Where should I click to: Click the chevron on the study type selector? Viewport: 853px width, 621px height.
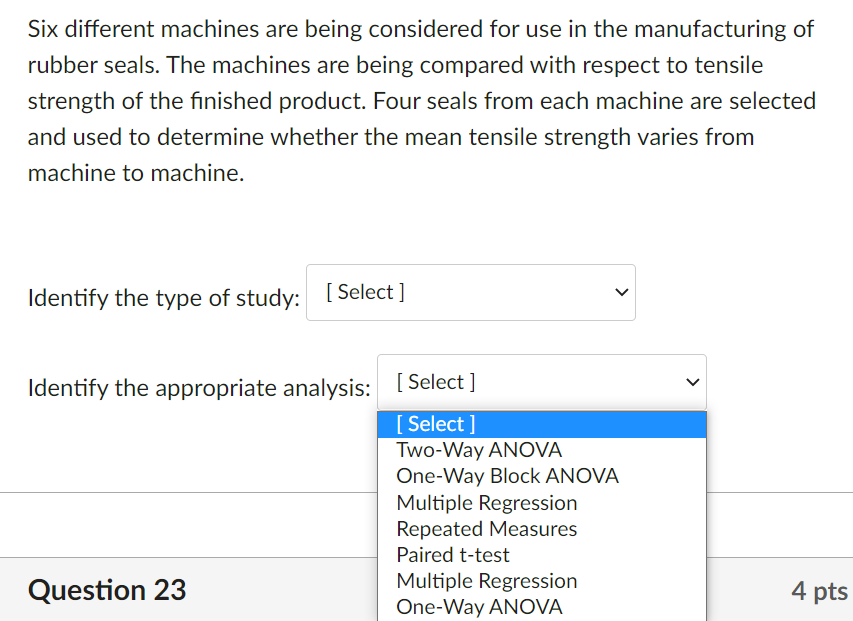(x=620, y=292)
